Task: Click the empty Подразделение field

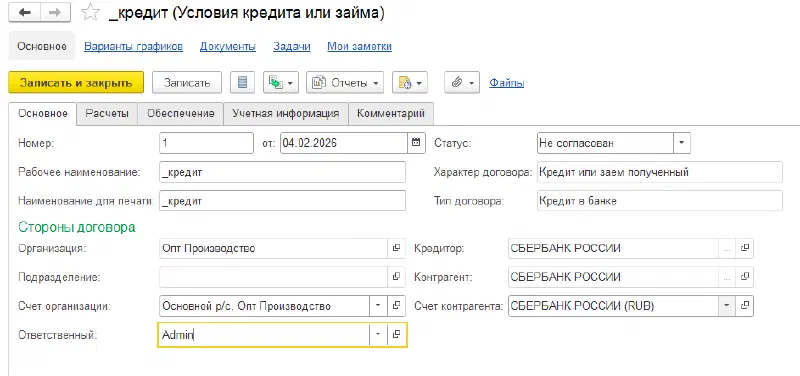Action: [273, 277]
